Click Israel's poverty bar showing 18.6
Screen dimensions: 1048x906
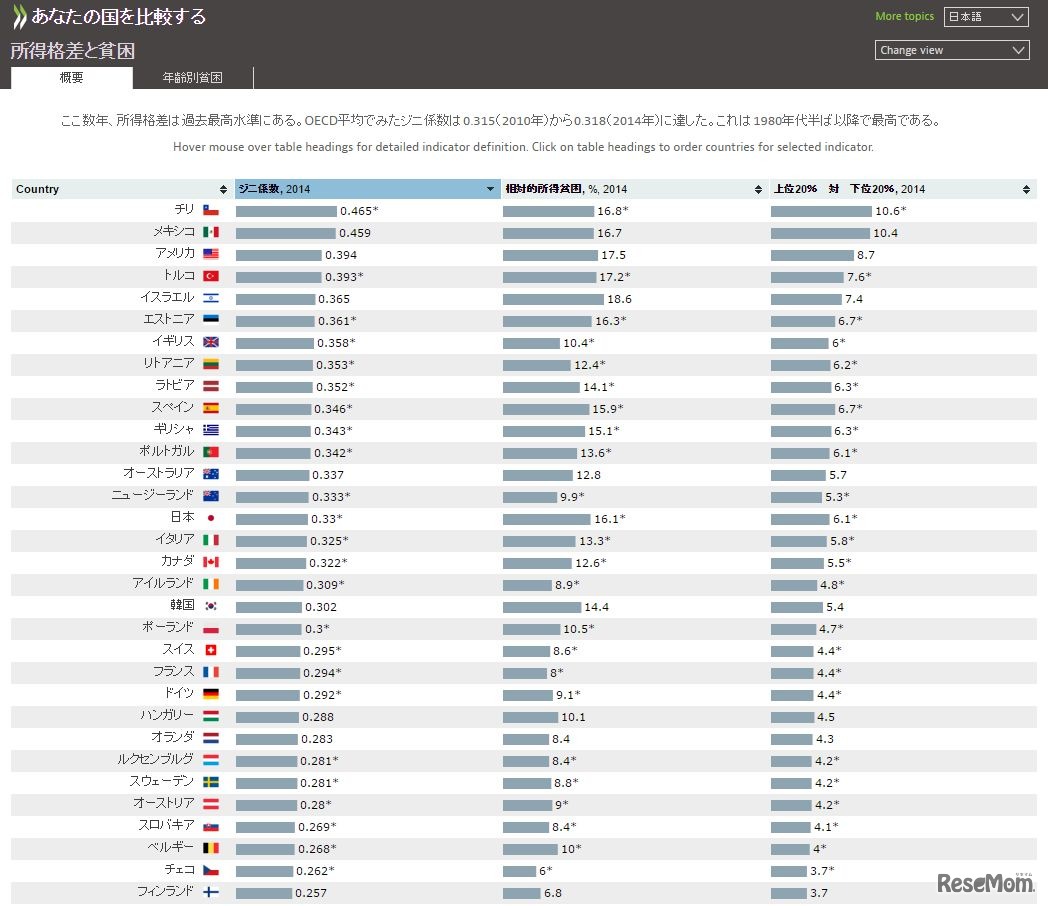(x=553, y=299)
